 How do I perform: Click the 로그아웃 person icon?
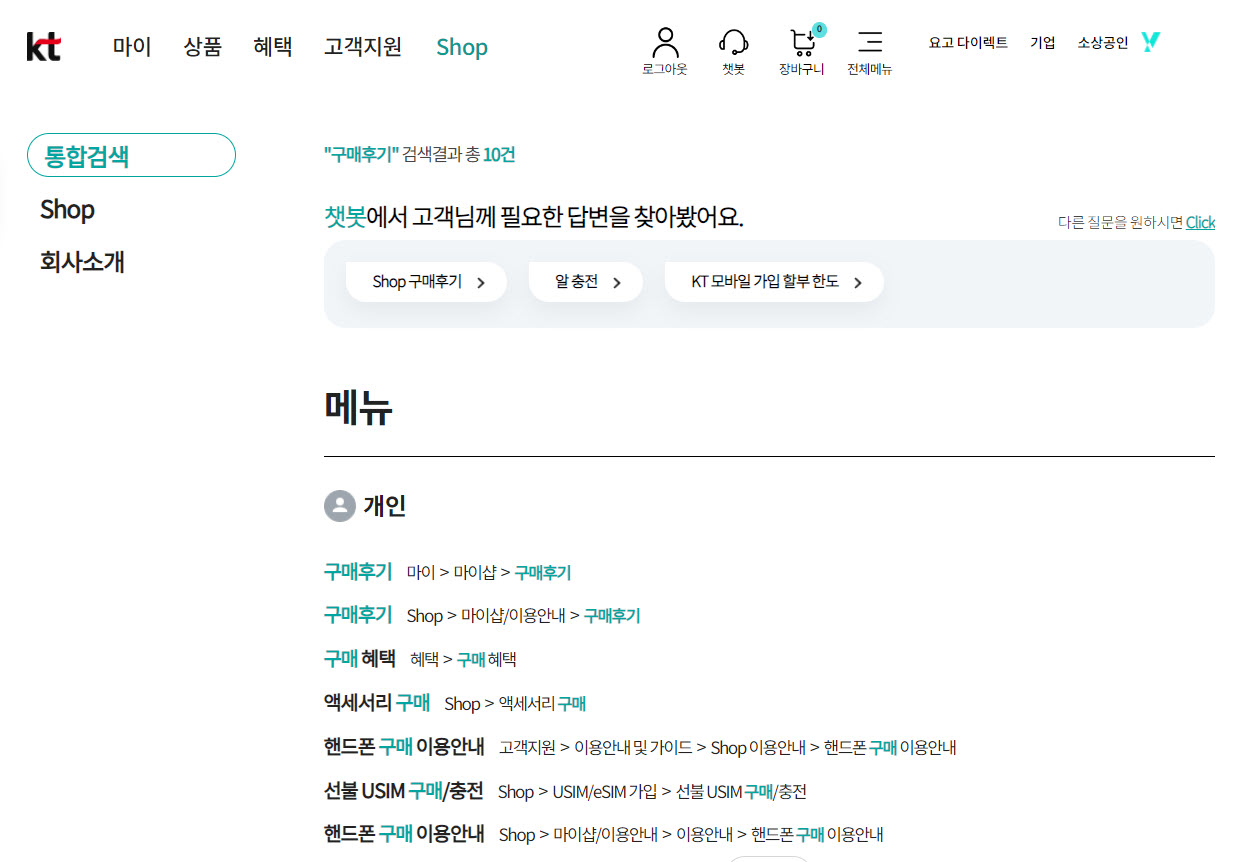pos(664,42)
